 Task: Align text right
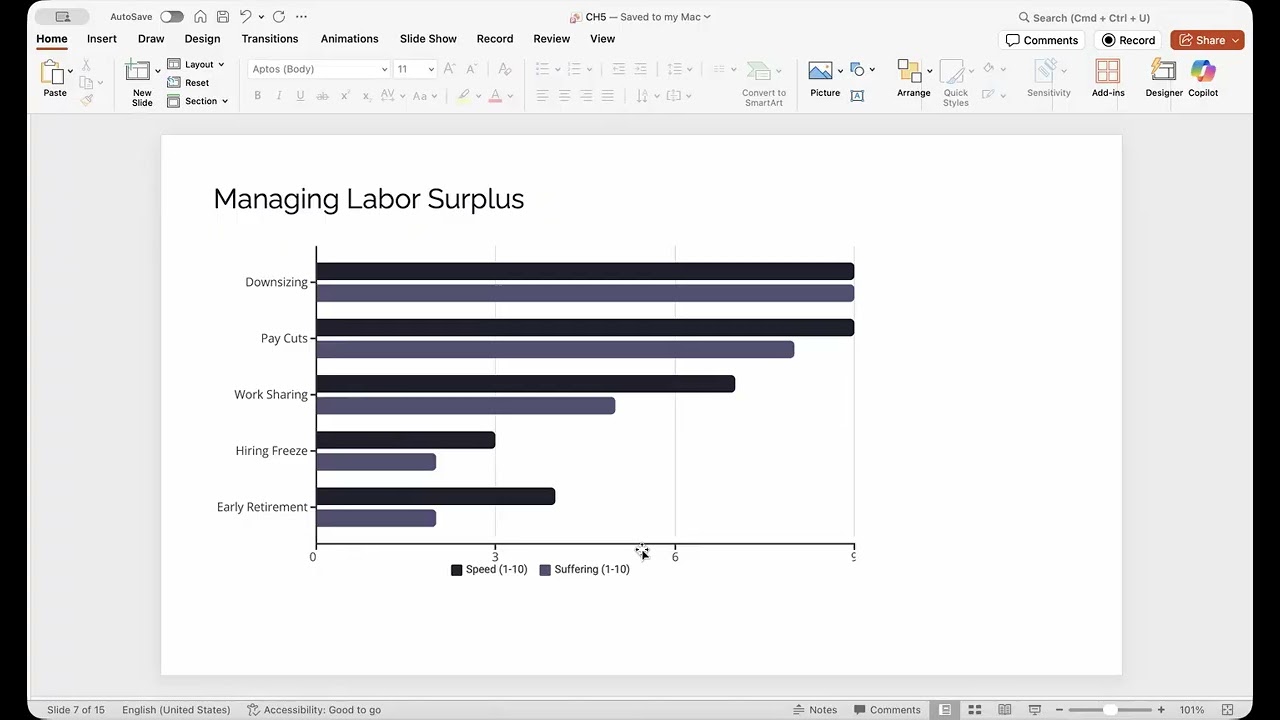point(586,96)
